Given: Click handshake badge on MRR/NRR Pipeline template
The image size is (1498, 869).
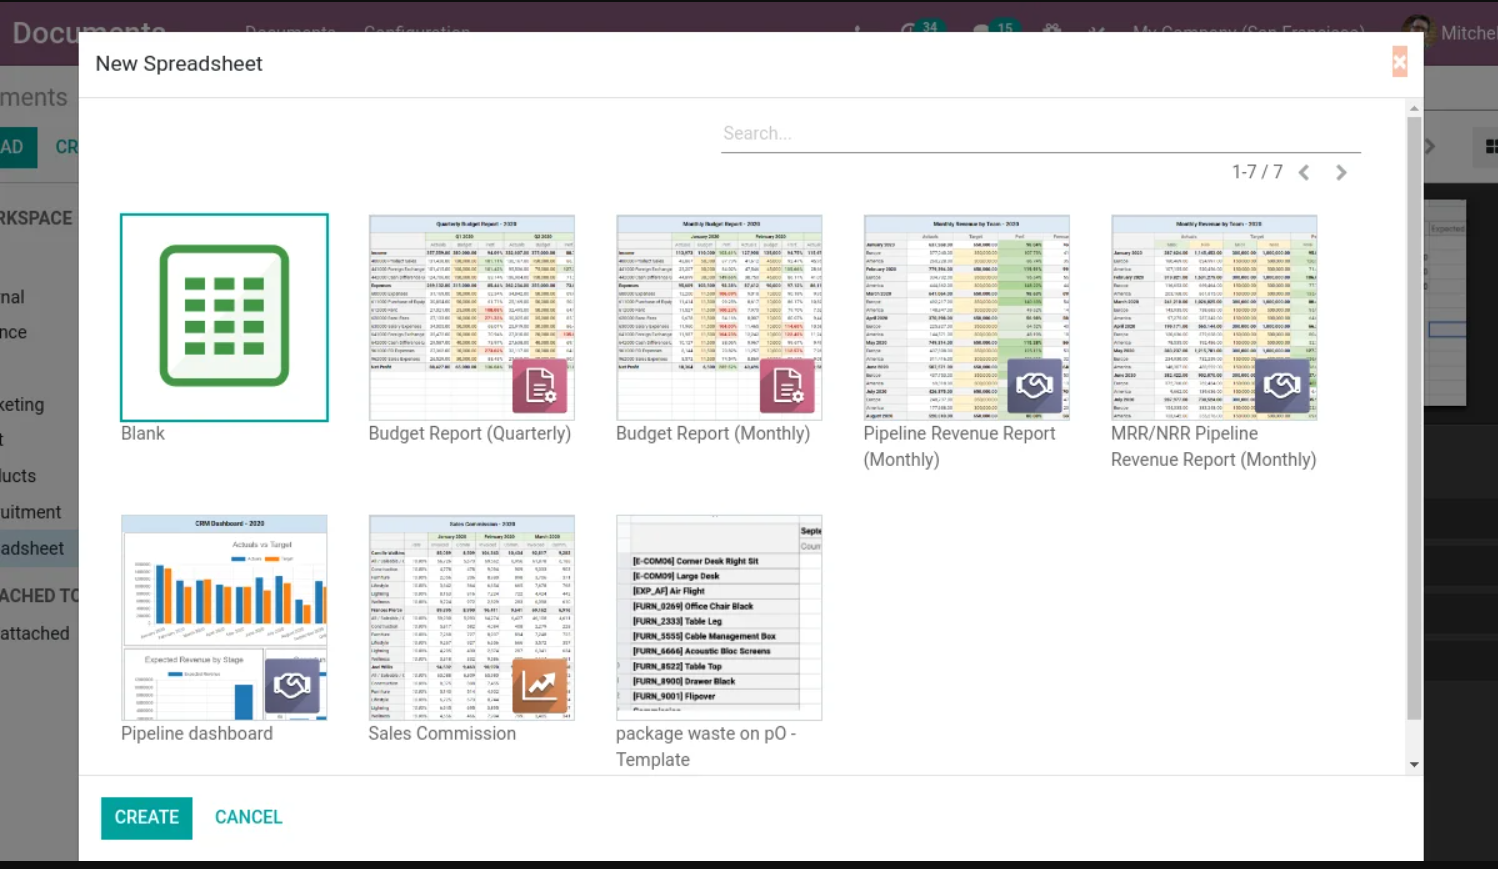Looking at the screenshot, I should [x=1282, y=386].
